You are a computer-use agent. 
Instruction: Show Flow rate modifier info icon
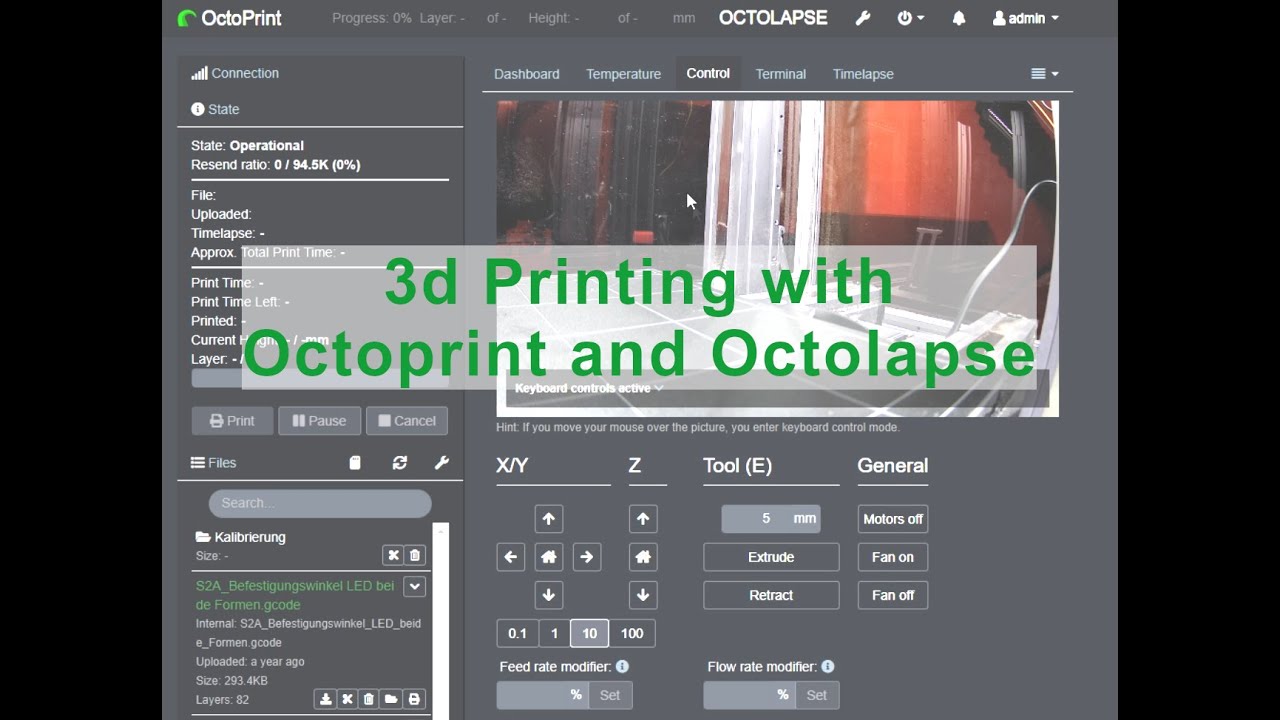(x=827, y=666)
